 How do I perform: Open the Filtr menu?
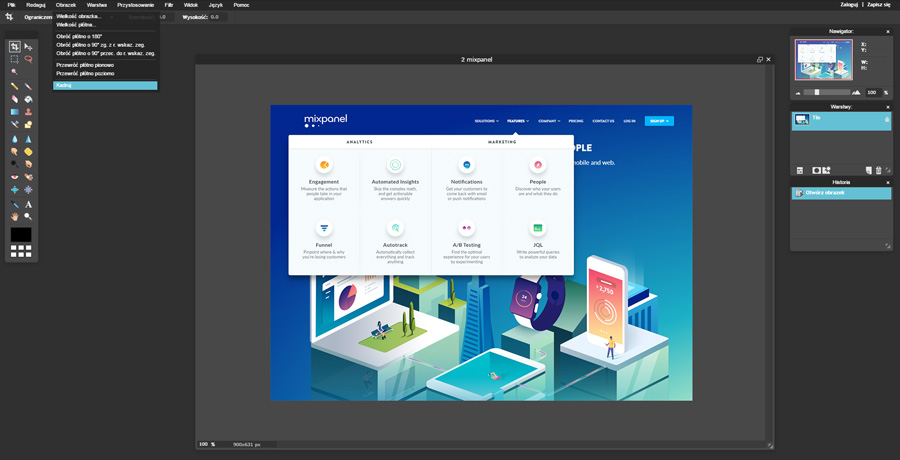[169, 5]
